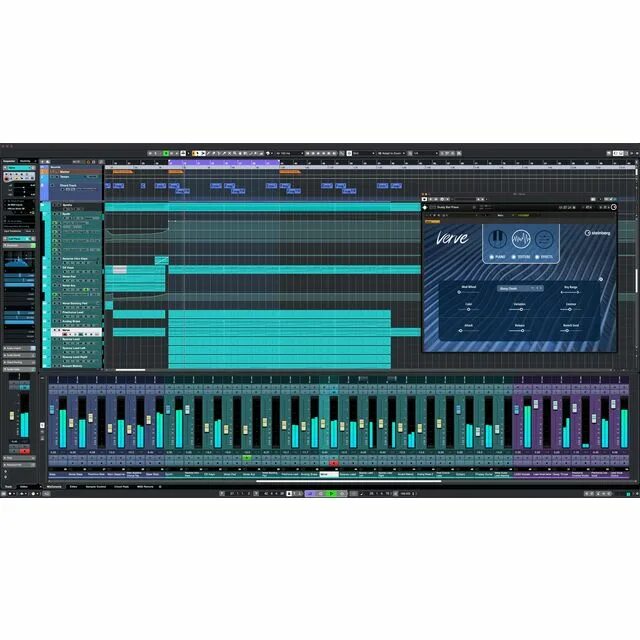This screenshot has height=640, width=640.
Task: Click the Key Range slider in Verve
Action: pyautogui.click(x=570, y=292)
